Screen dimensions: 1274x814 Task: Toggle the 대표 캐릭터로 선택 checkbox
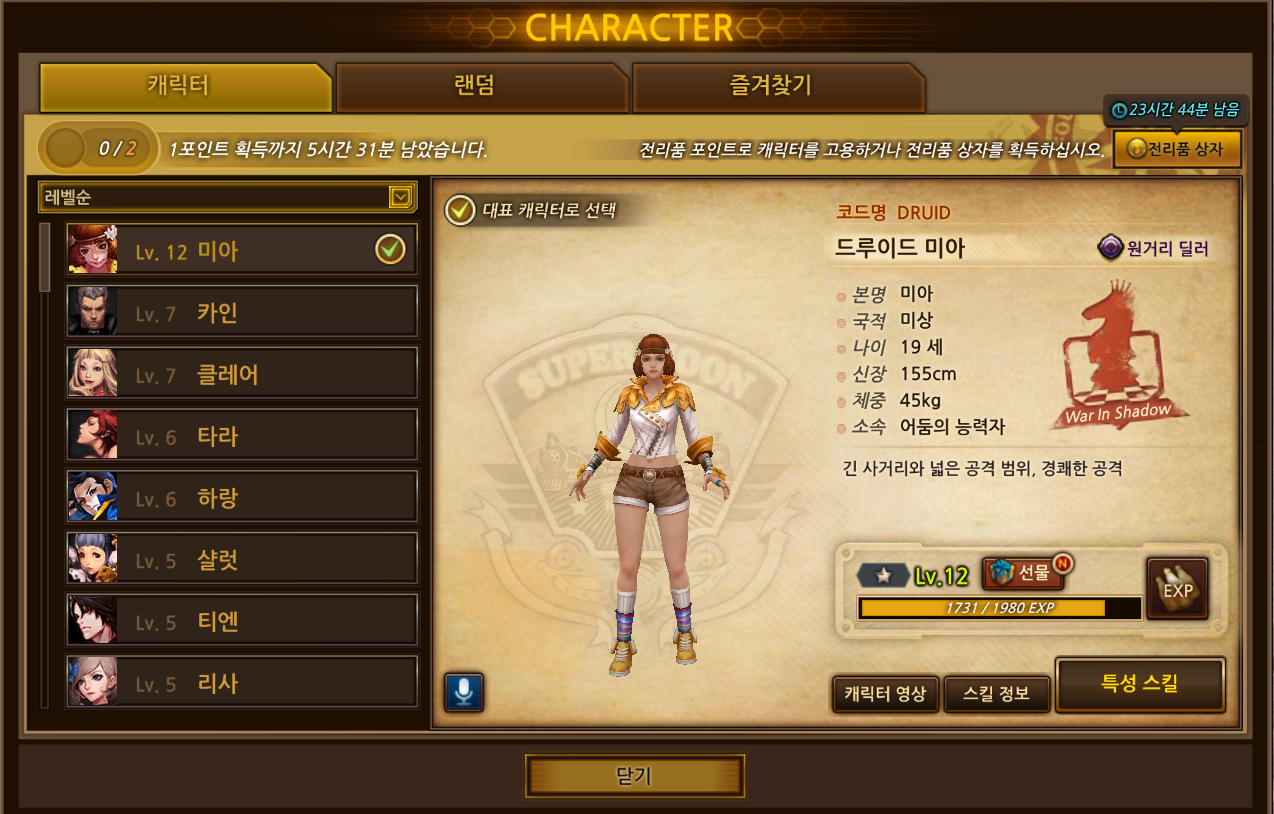(460, 211)
